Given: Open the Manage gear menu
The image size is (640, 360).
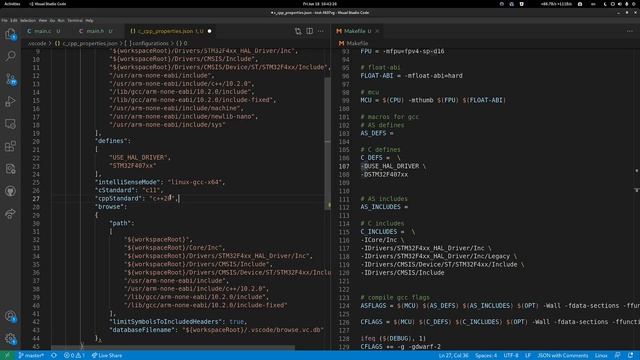Looking at the screenshot, I should tap(10, 338).
